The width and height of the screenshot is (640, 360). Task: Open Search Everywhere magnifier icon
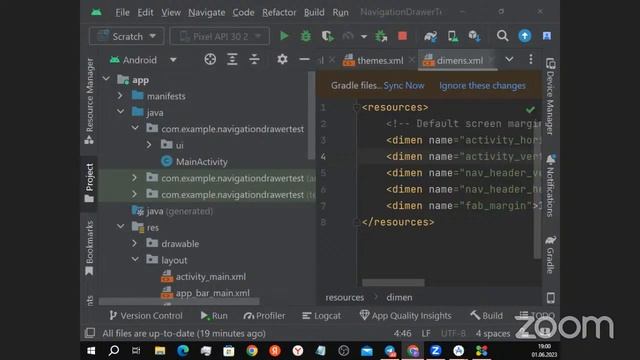[502, 36]
